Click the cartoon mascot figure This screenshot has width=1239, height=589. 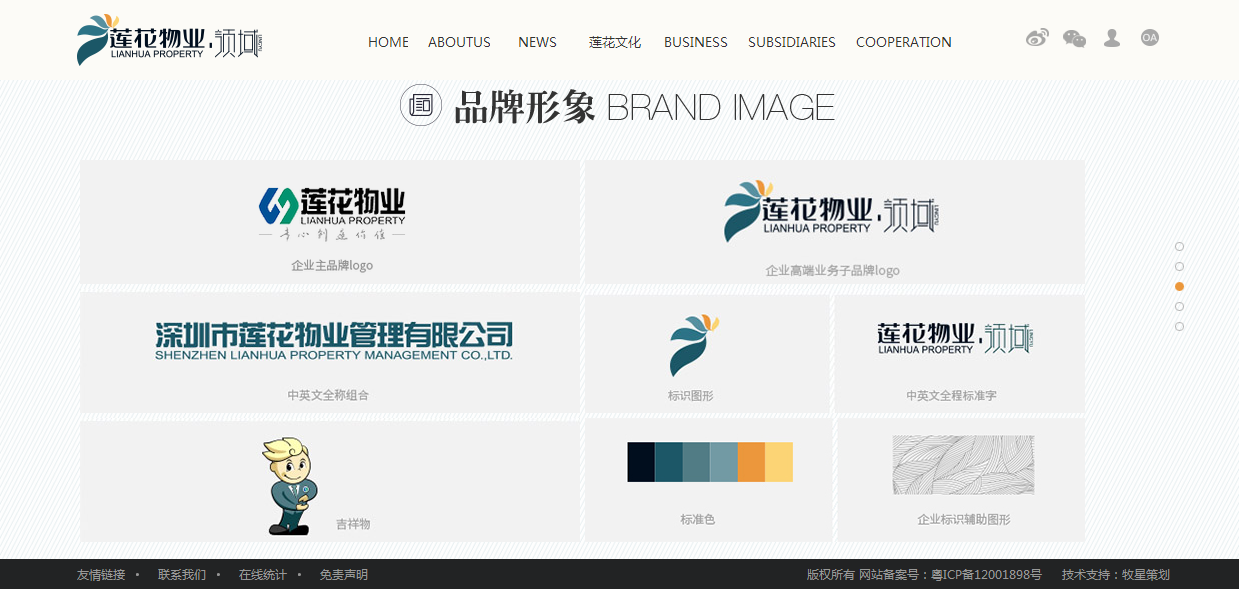pyautogui.click(x=290, y=486)
